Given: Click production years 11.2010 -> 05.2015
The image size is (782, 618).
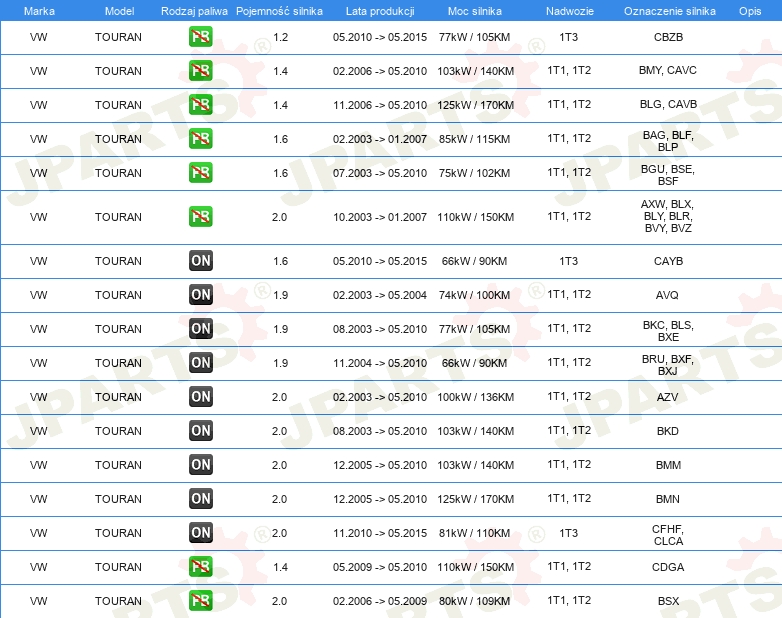Looking at the screenshot, I should click(380, 533).
